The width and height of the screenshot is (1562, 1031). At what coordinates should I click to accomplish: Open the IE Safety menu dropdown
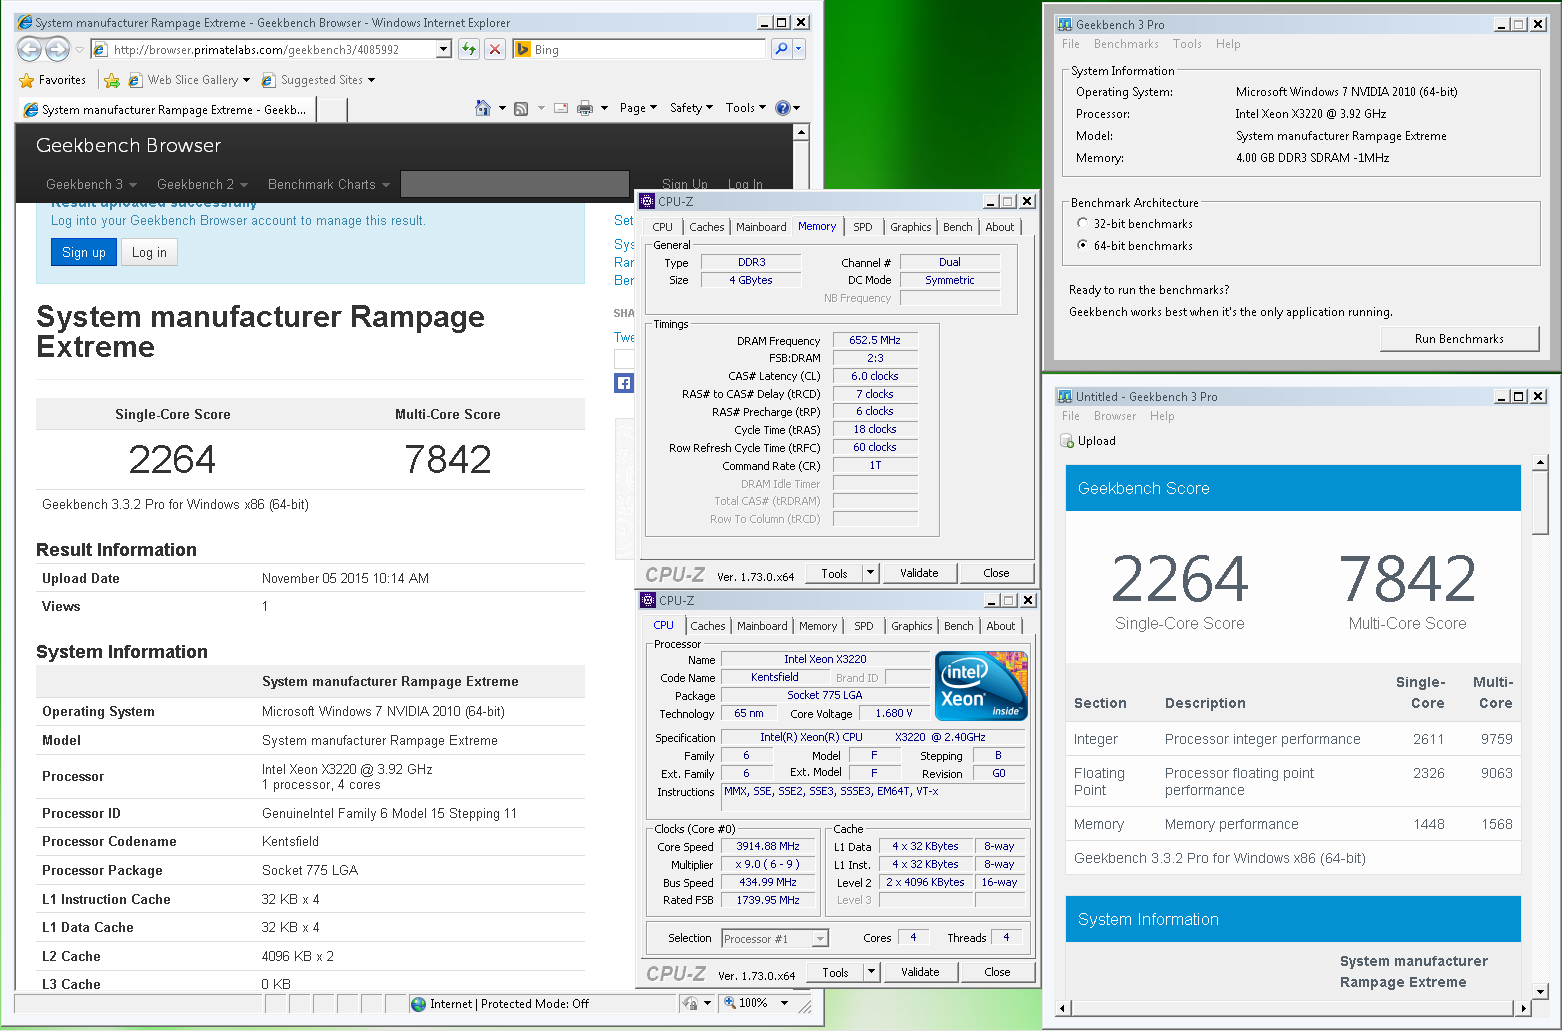coord(691,108)
